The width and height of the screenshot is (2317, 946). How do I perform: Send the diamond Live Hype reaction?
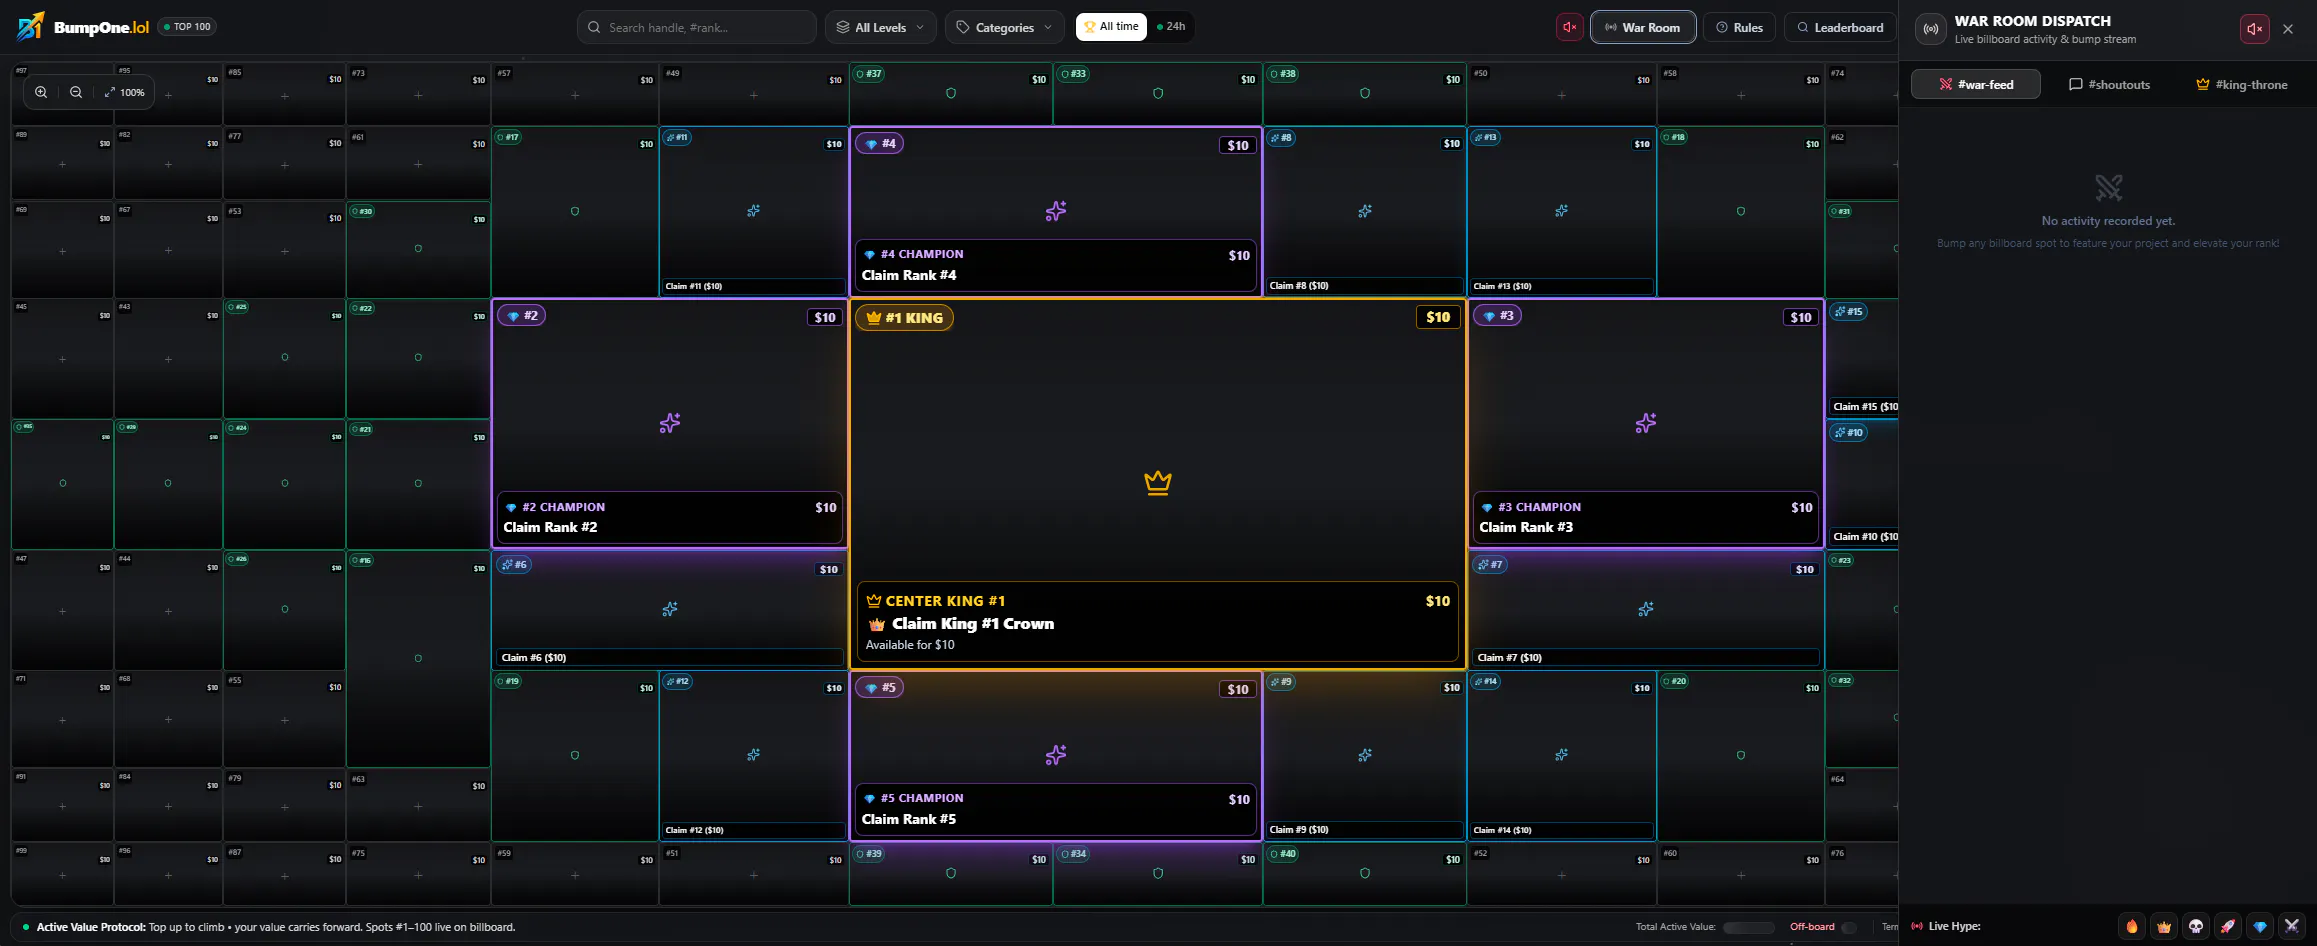point(2260,926)
